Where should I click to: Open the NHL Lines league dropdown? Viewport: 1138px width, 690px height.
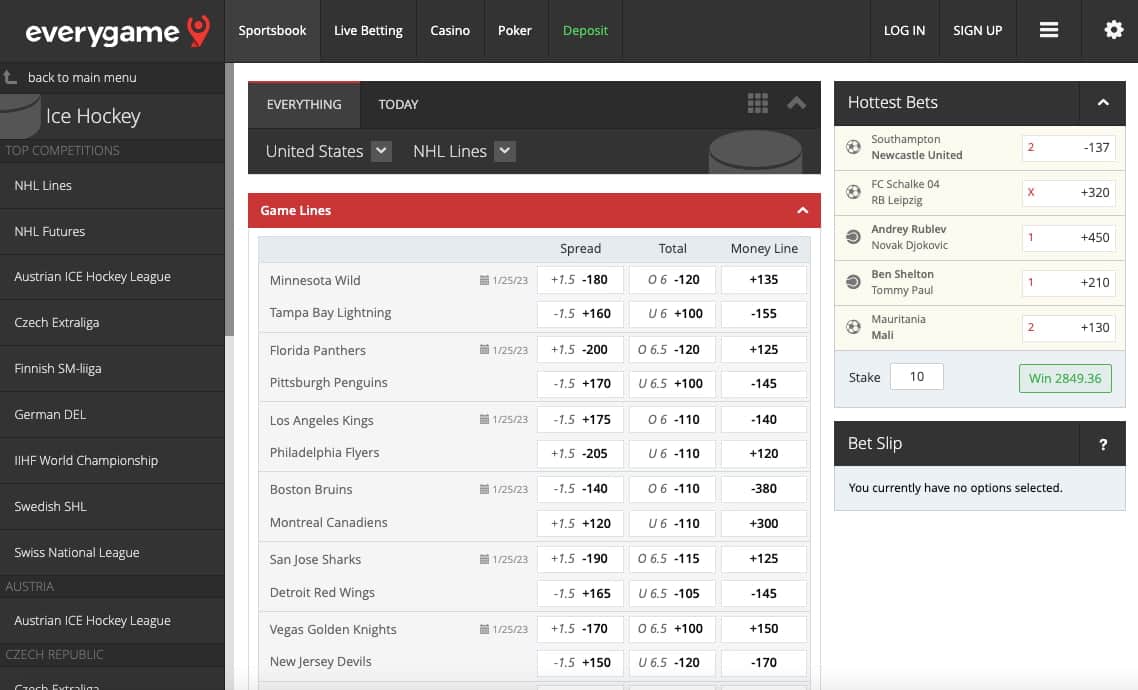pos(504,151)
